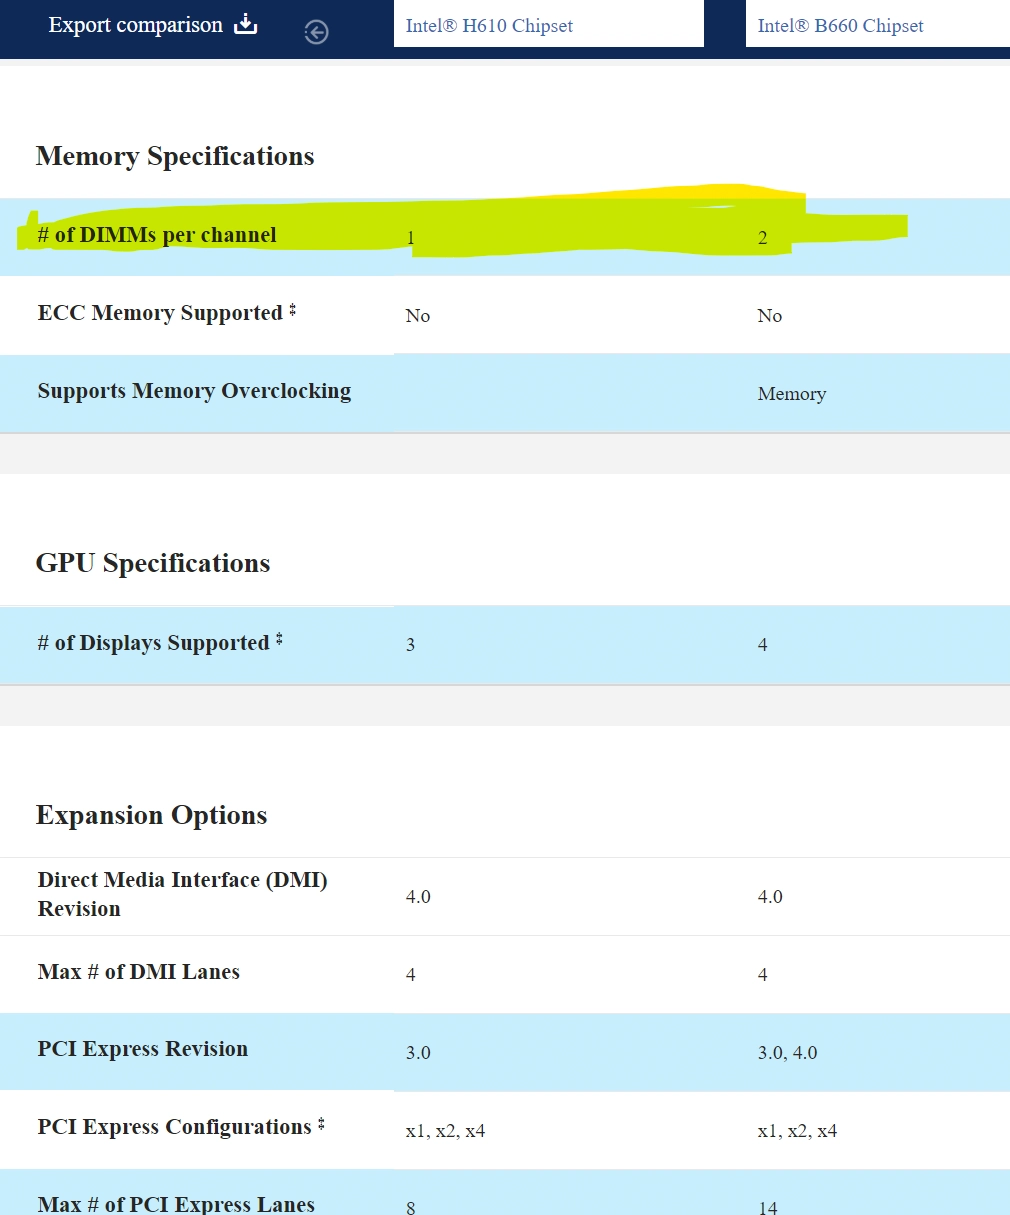Select the # of DIMMs per channel label

tap(157, 235)
